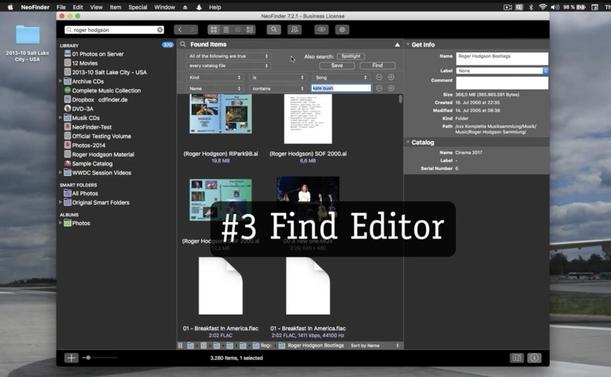Open the View menu

point(96,7)
